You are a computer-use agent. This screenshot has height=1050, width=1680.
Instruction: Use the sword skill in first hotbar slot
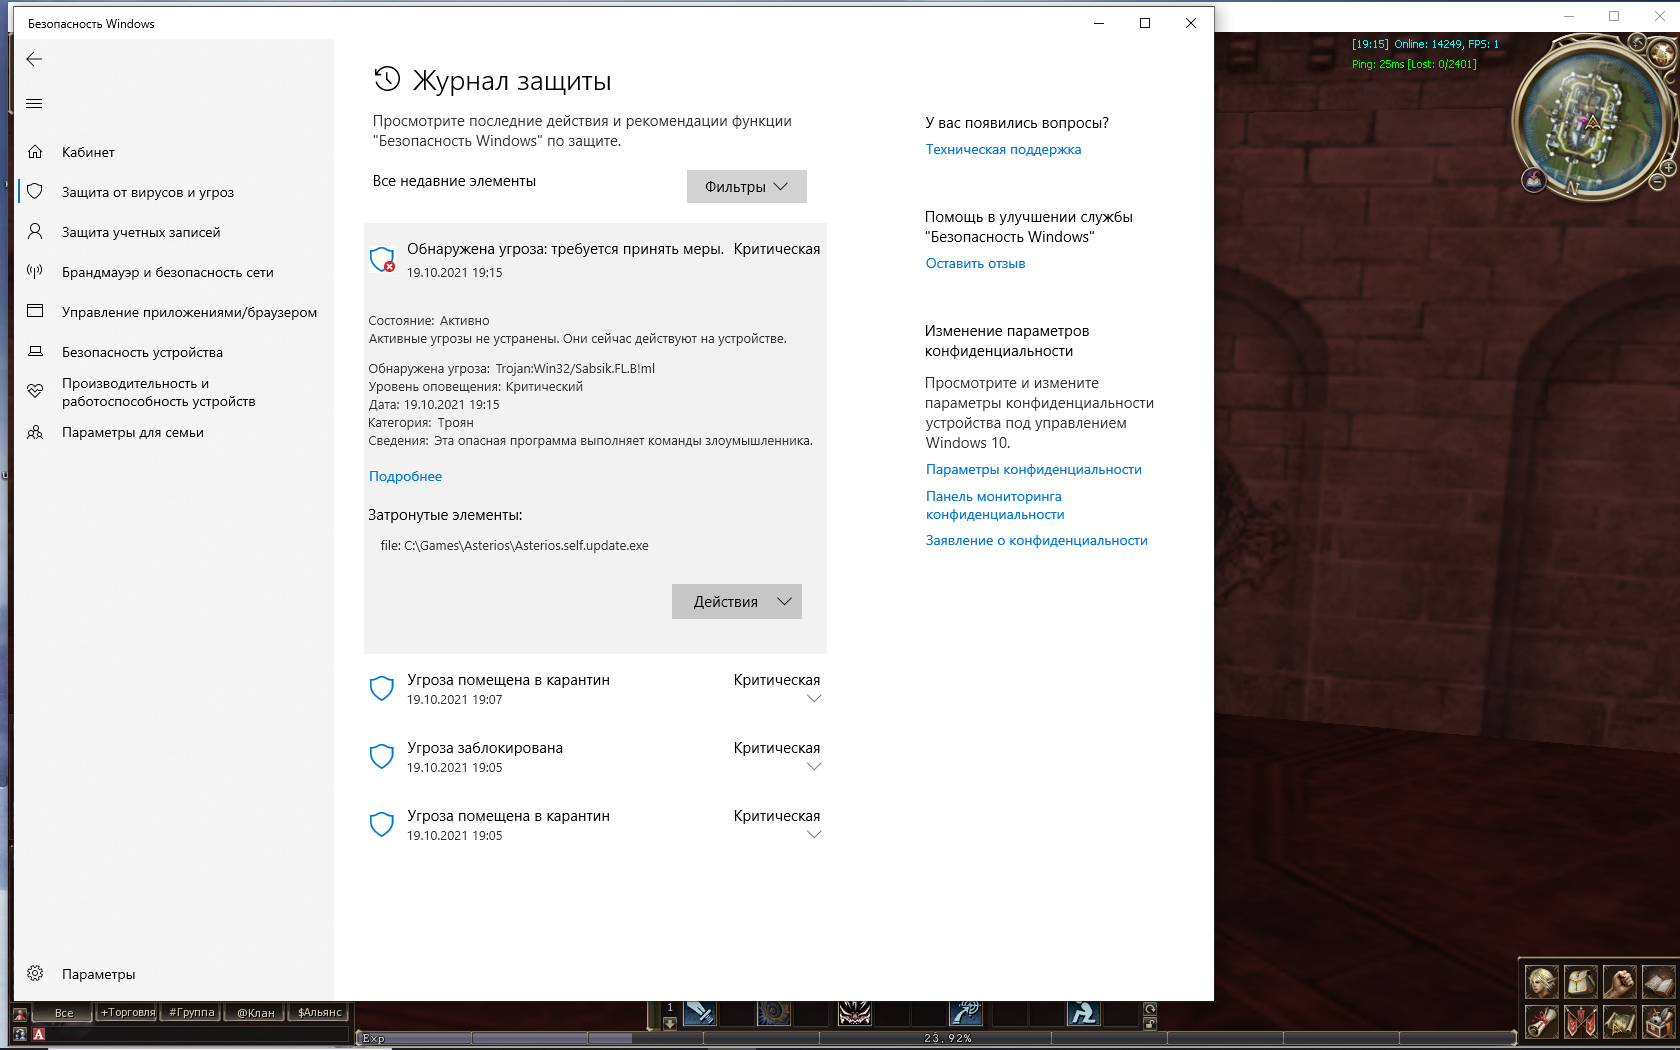click(x=699, y=1013)
